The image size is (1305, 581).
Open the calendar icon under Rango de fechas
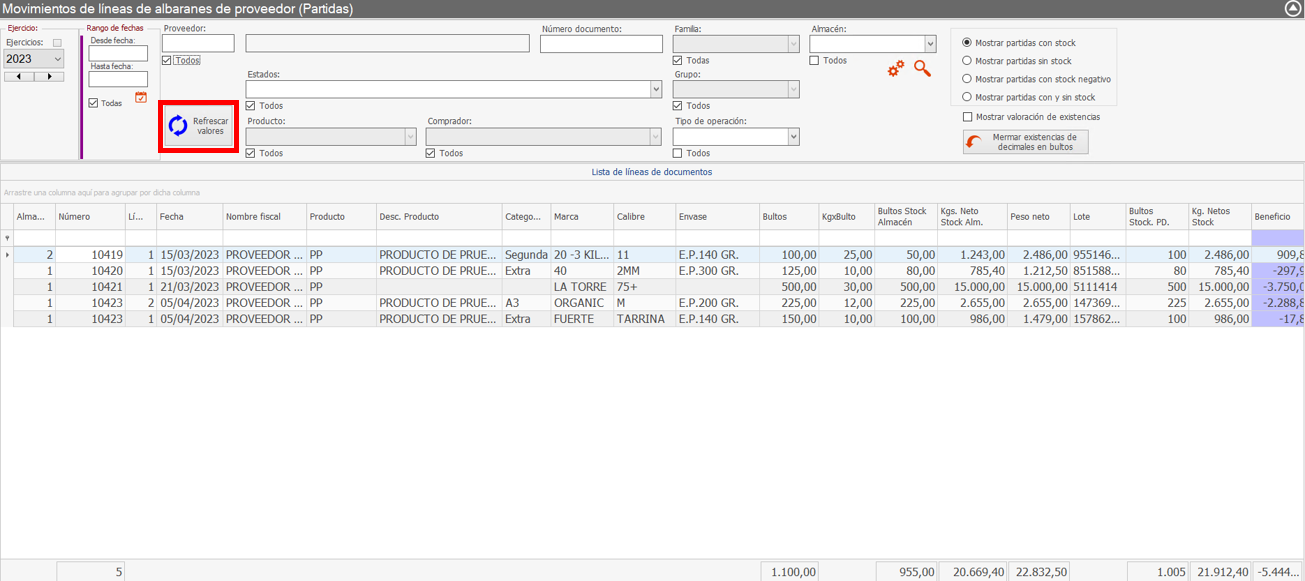[x=141, y=97]
